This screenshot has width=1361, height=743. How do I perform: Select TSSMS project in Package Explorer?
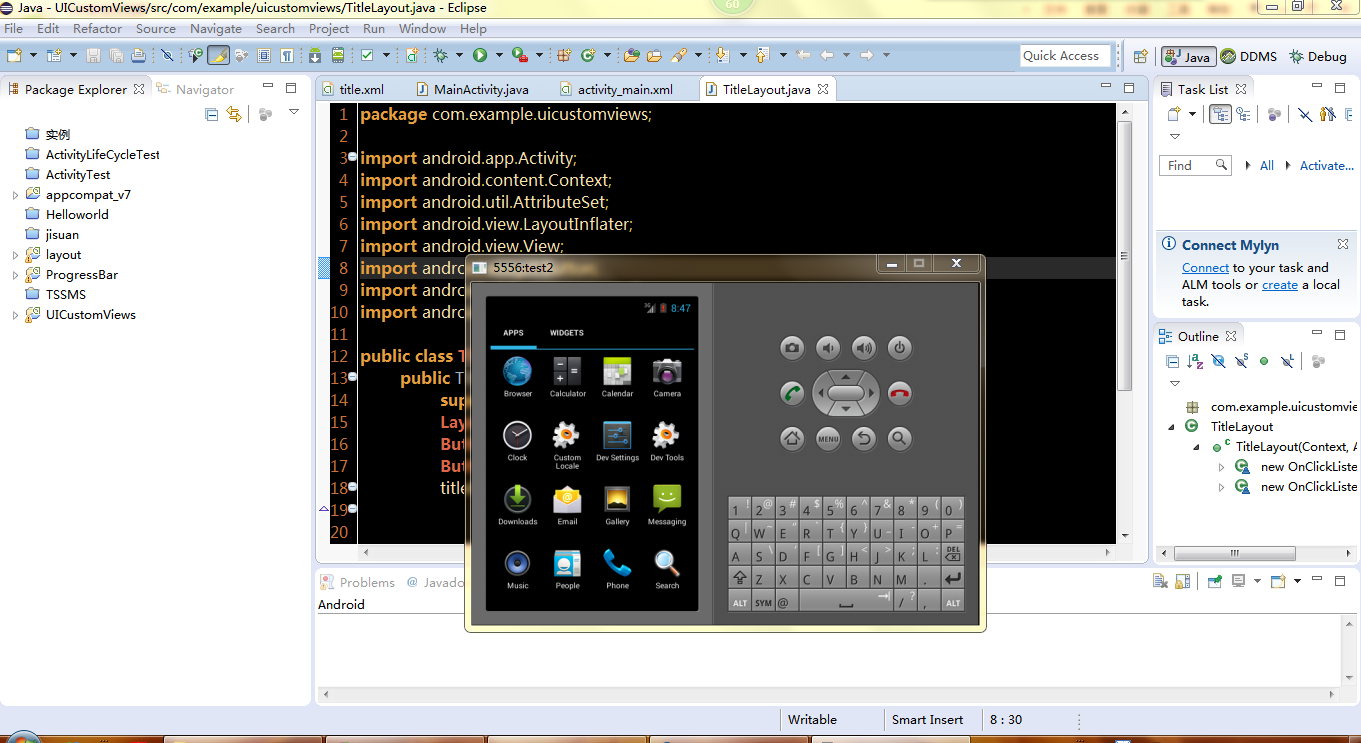click(x=66, y=295)
